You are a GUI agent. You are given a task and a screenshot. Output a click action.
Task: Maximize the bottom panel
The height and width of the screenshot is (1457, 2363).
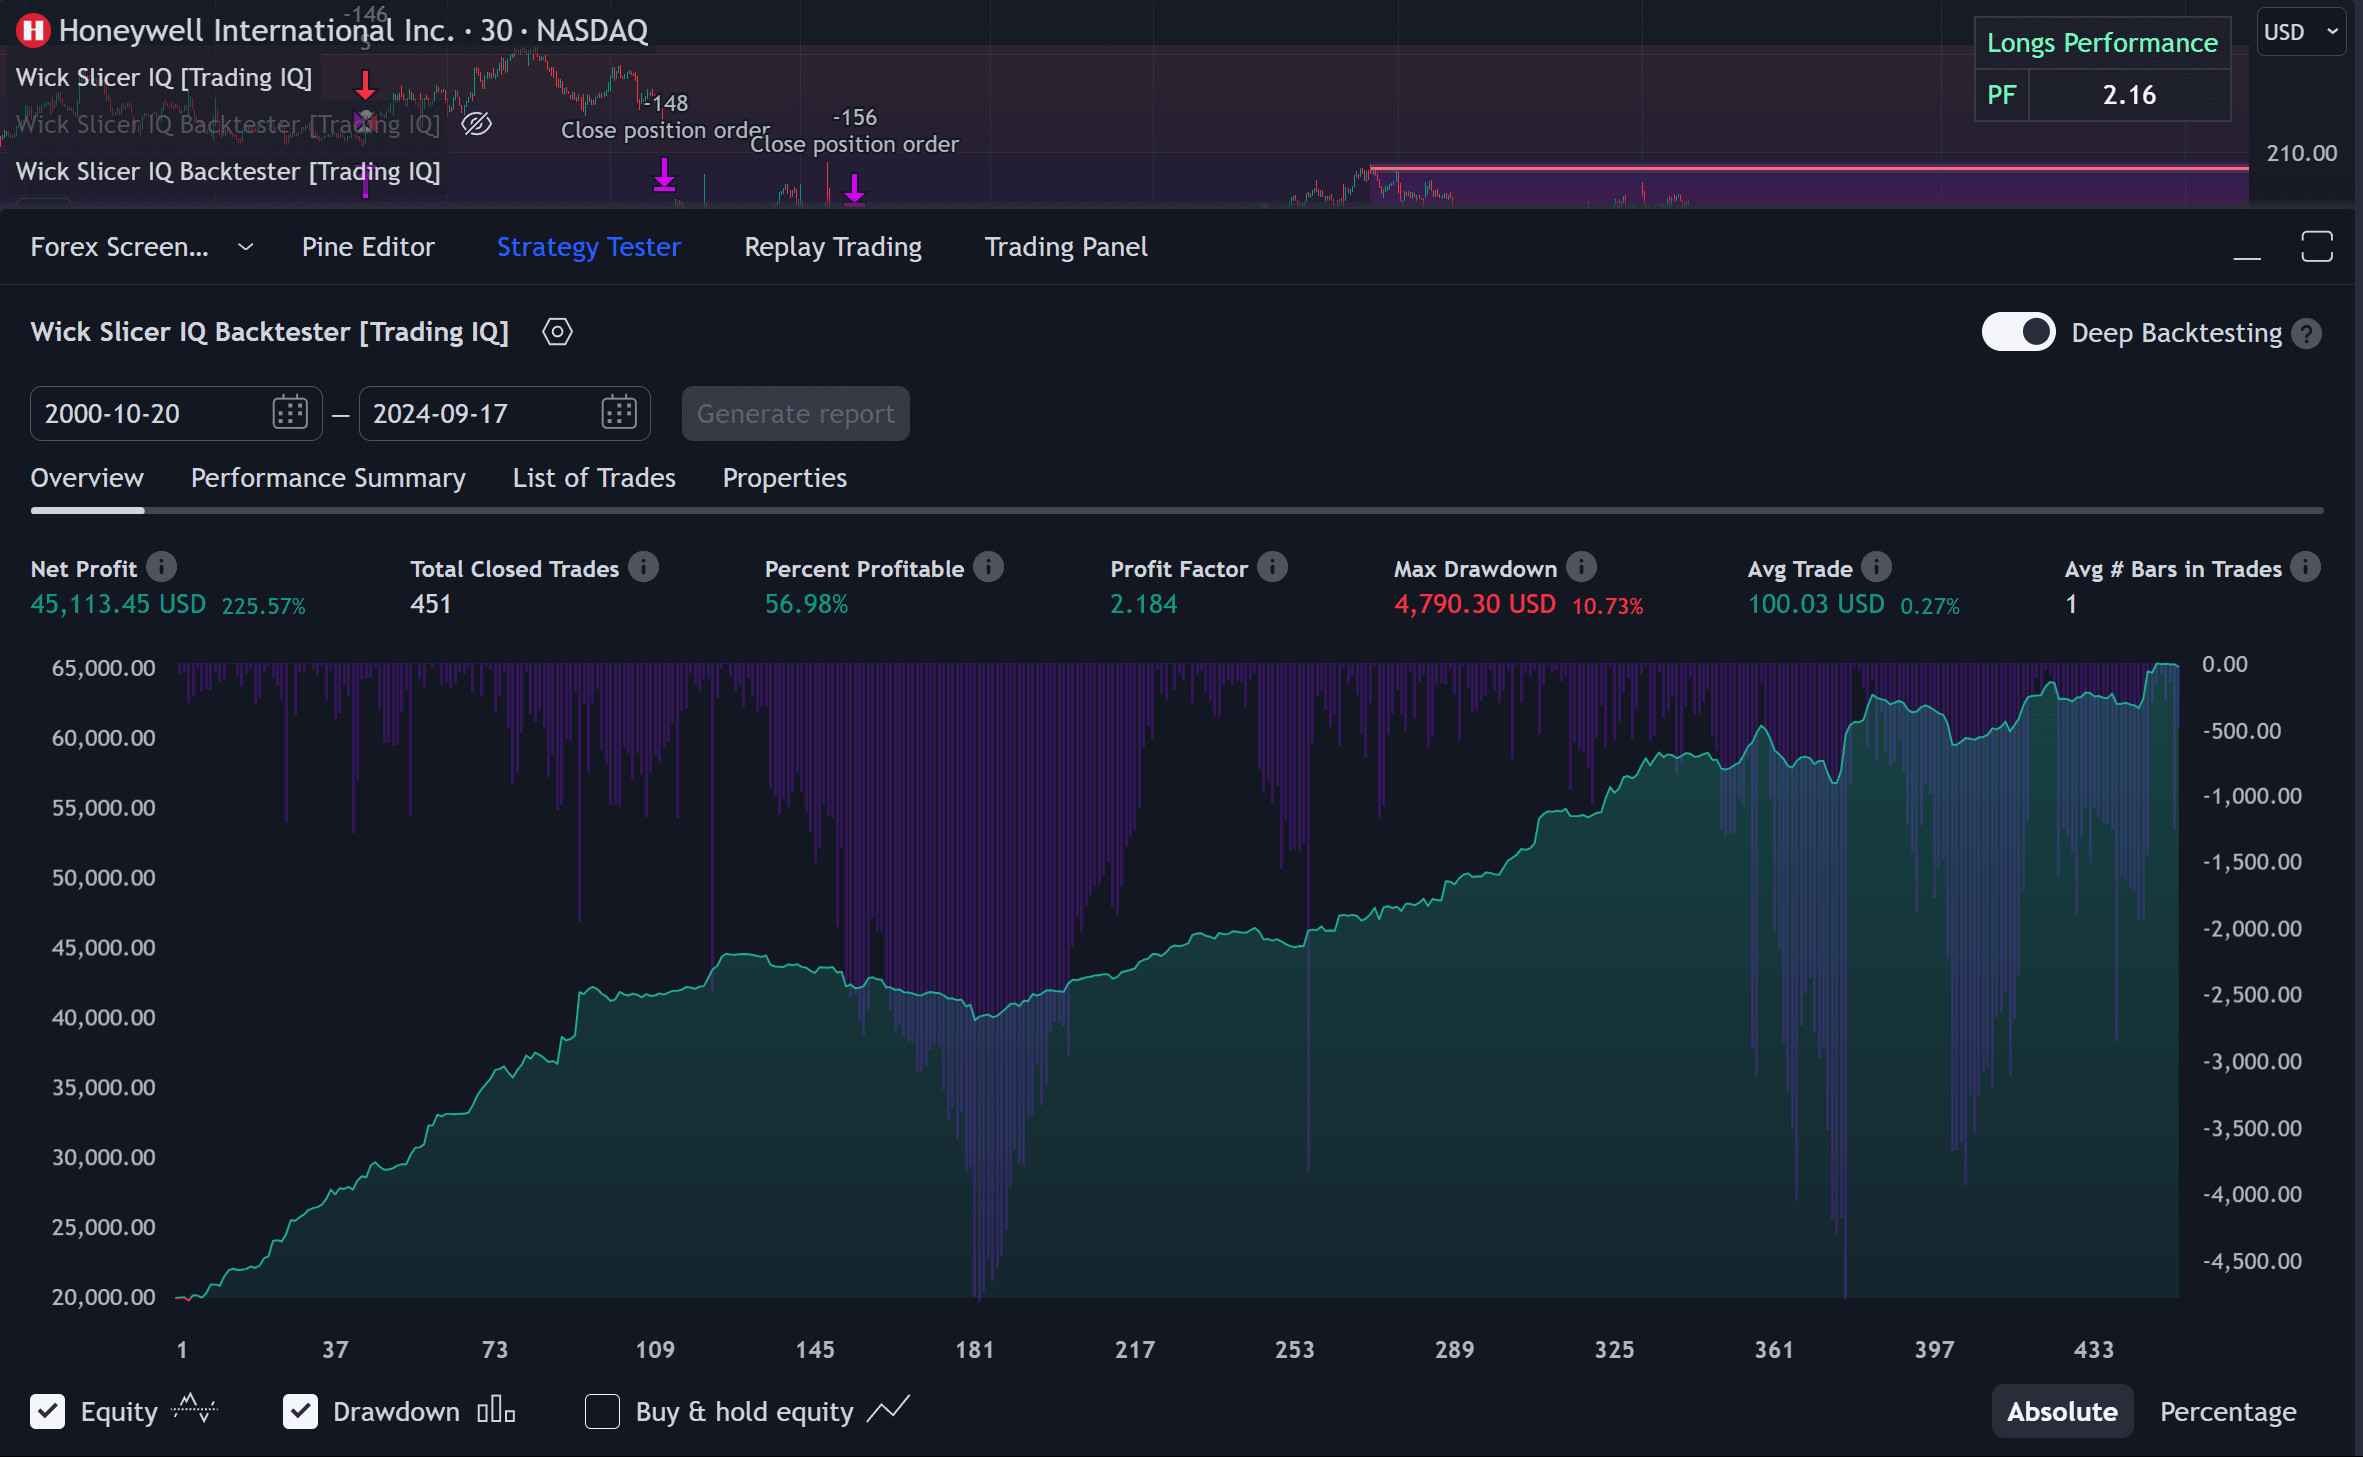point(2316,247)
